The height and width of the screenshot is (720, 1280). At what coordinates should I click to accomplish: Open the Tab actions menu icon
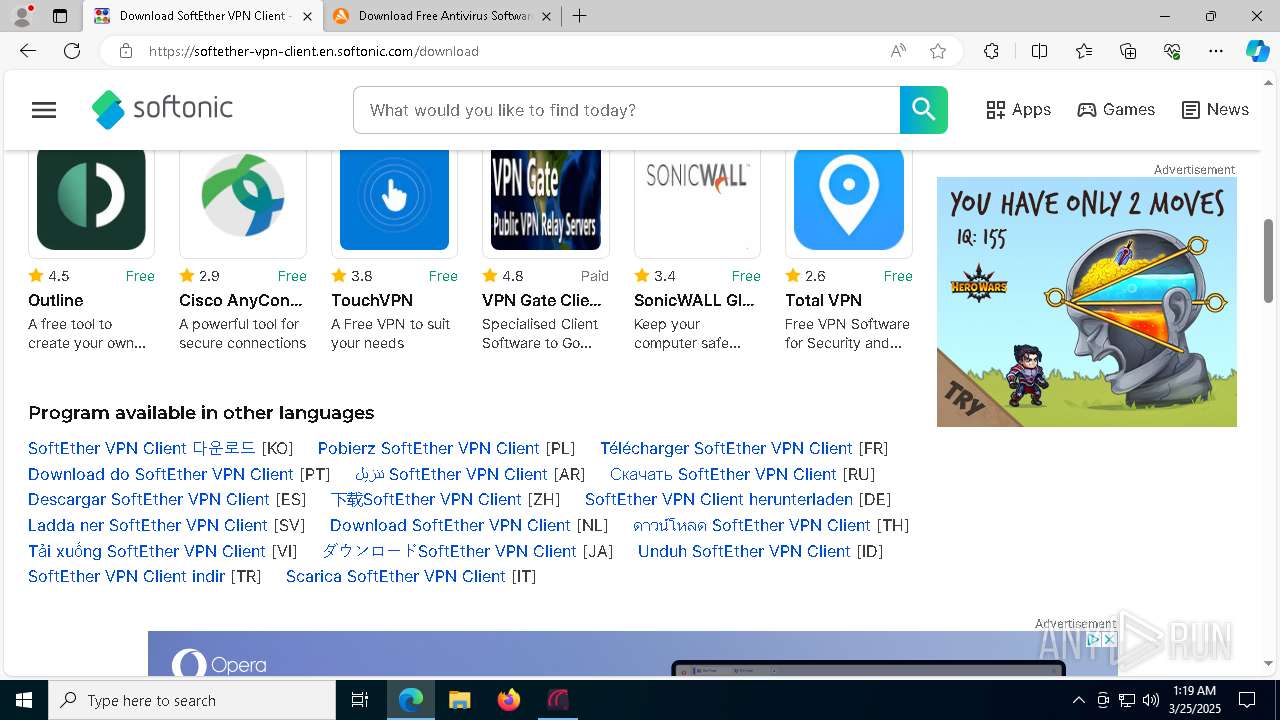[x=60, y=16]
